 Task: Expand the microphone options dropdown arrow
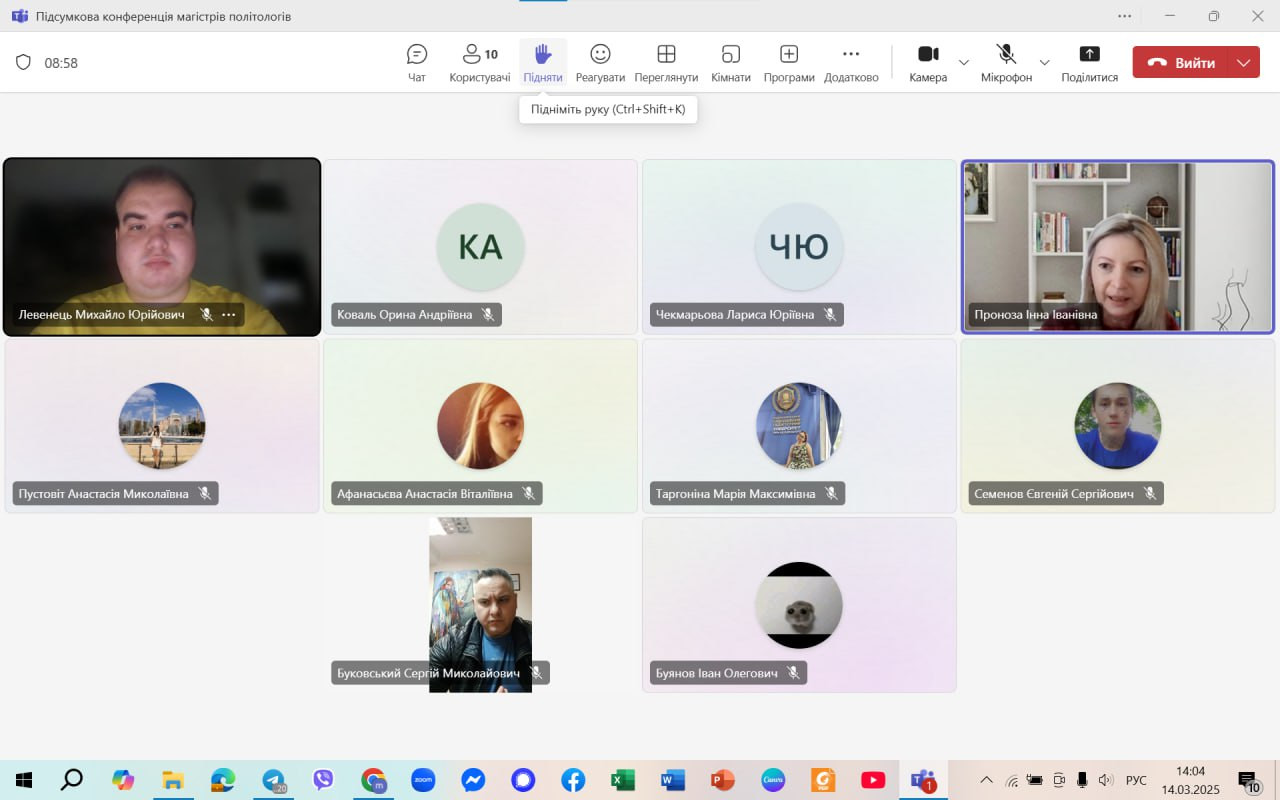click(1044, 62)
